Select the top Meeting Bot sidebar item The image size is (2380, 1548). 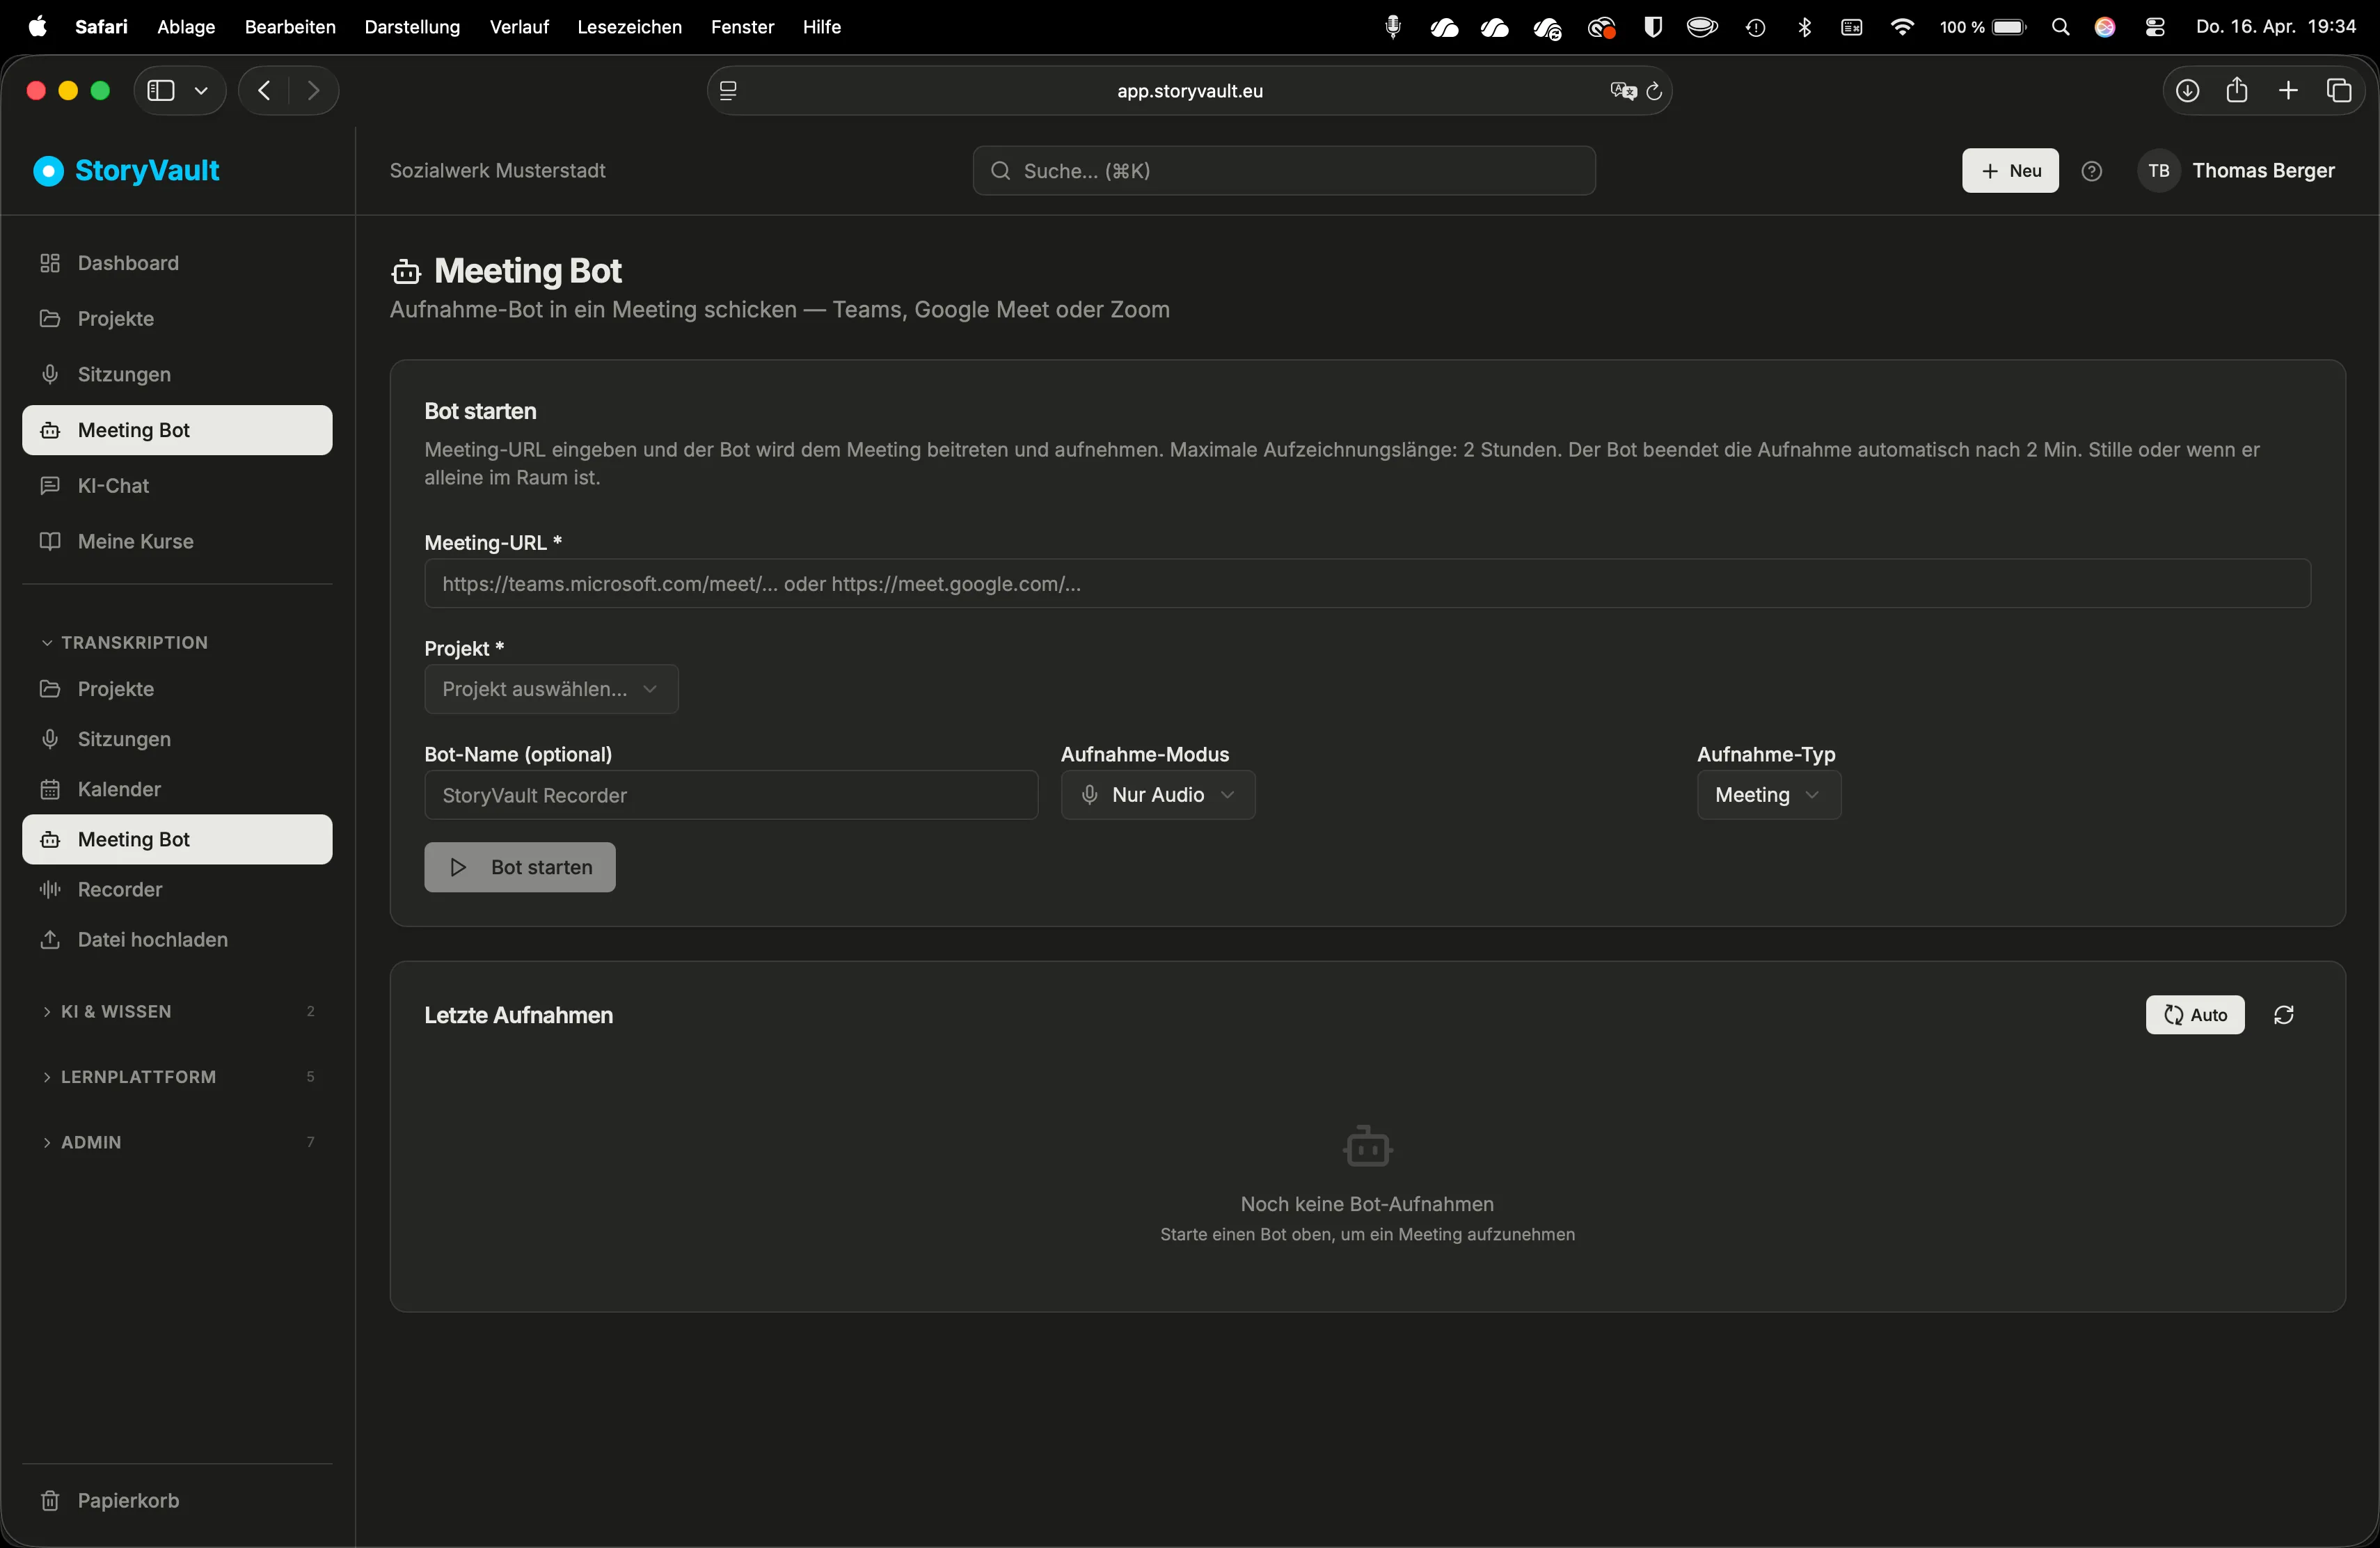177,430
